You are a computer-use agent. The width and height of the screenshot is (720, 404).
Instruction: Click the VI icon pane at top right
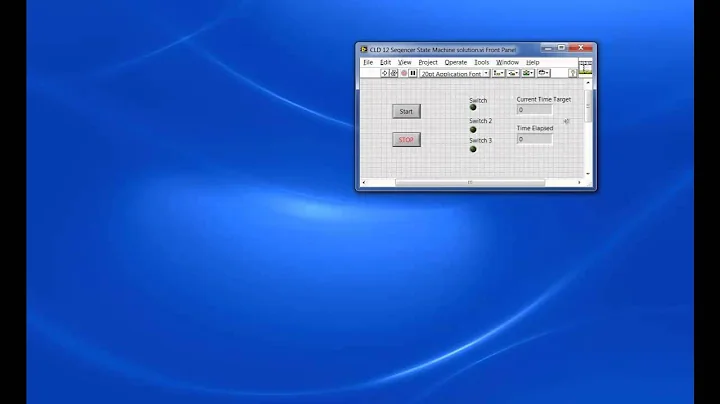(585, 67)
